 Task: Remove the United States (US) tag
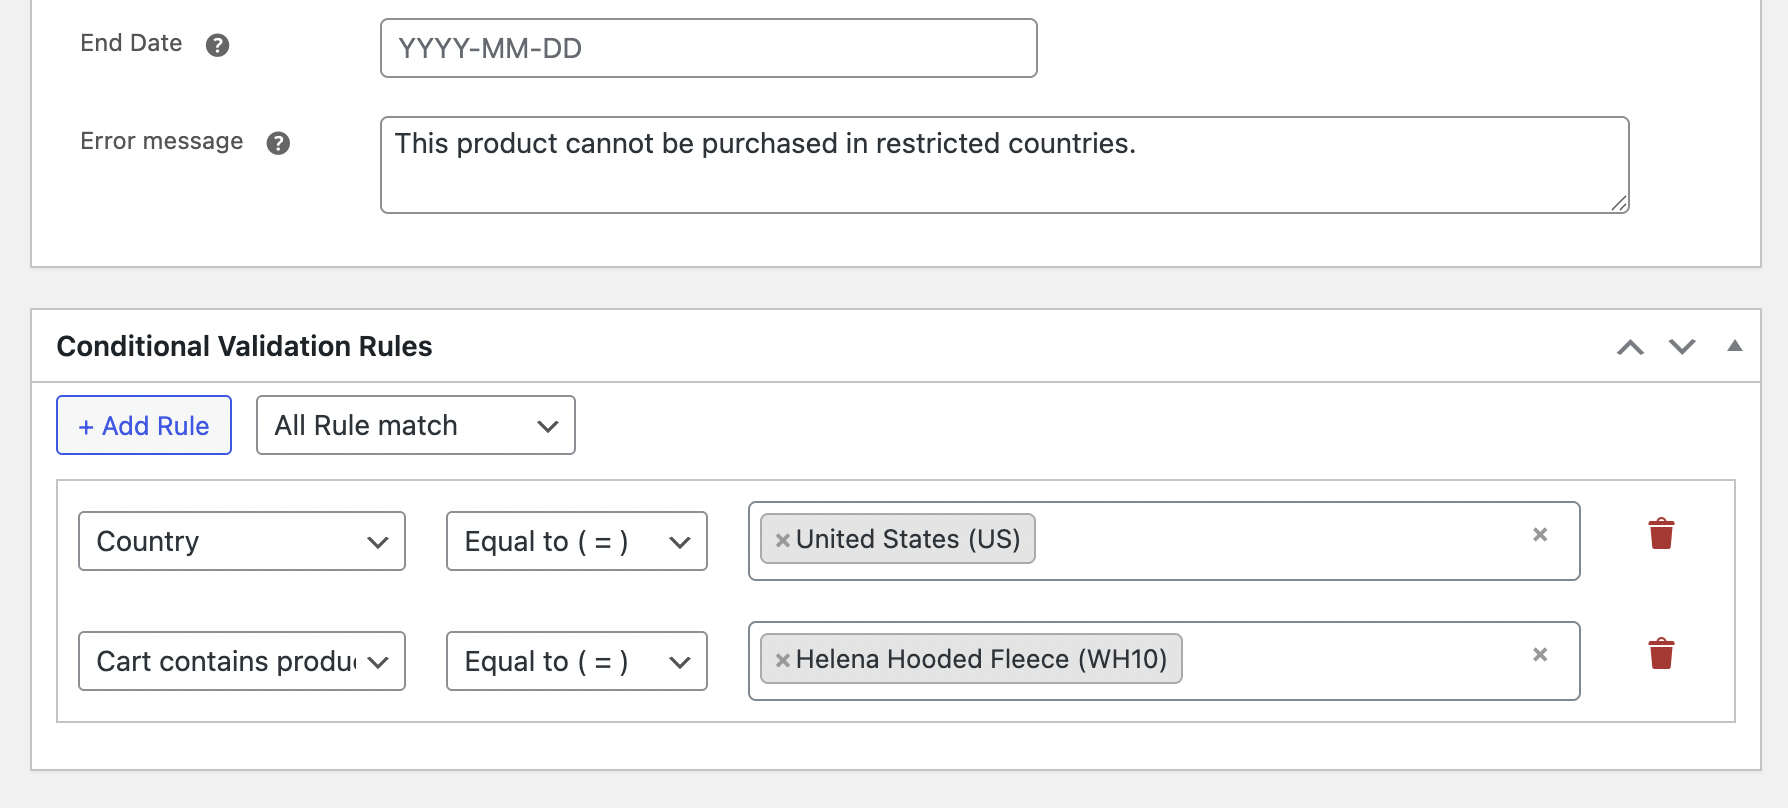783,540
